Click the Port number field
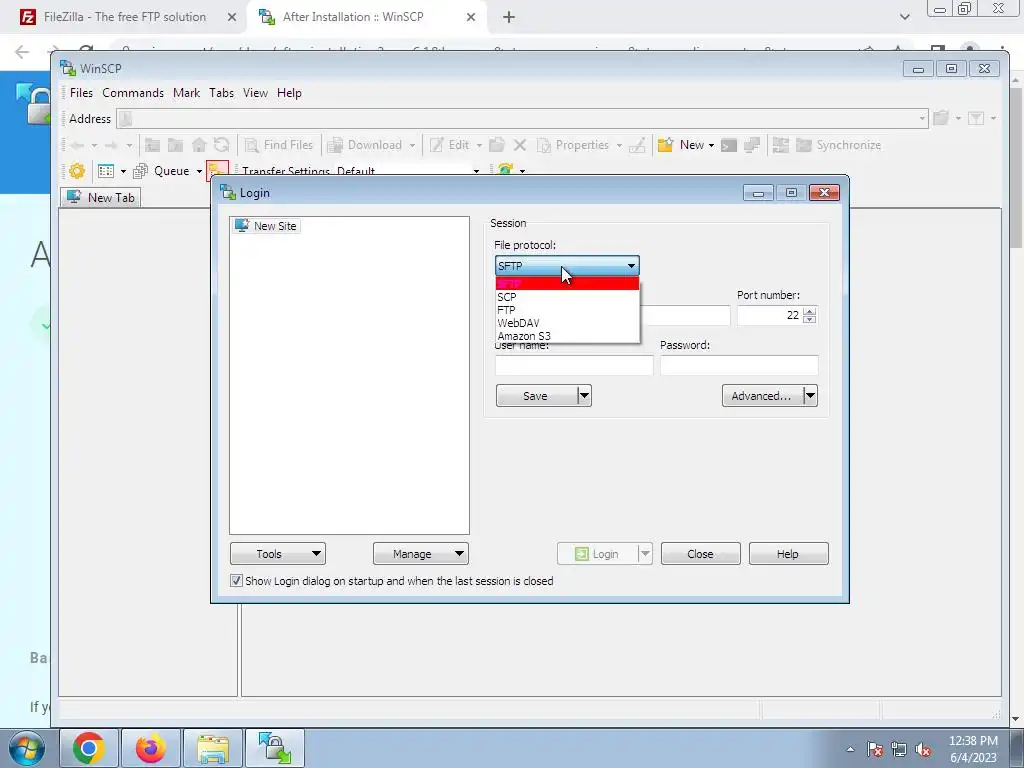The image size is (1024, 768). [771, 315]
